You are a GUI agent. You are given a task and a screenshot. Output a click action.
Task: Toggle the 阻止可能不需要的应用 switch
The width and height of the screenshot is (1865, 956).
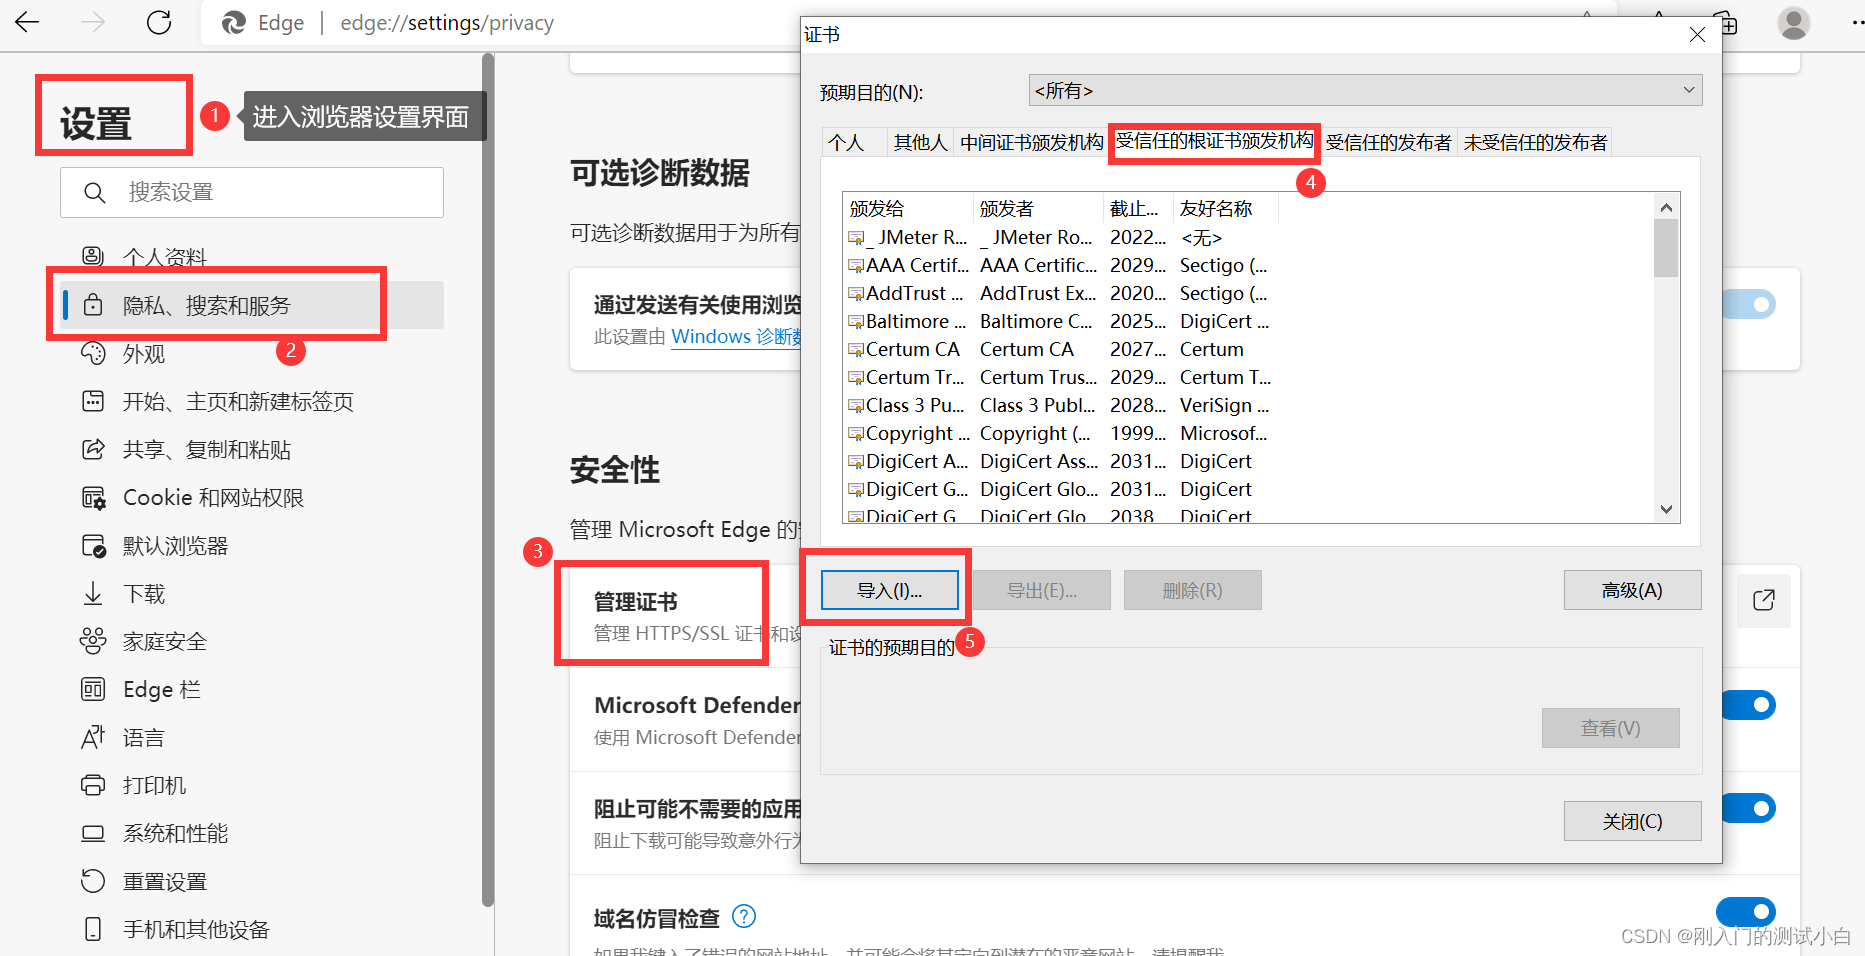[x=1750, y=808]
